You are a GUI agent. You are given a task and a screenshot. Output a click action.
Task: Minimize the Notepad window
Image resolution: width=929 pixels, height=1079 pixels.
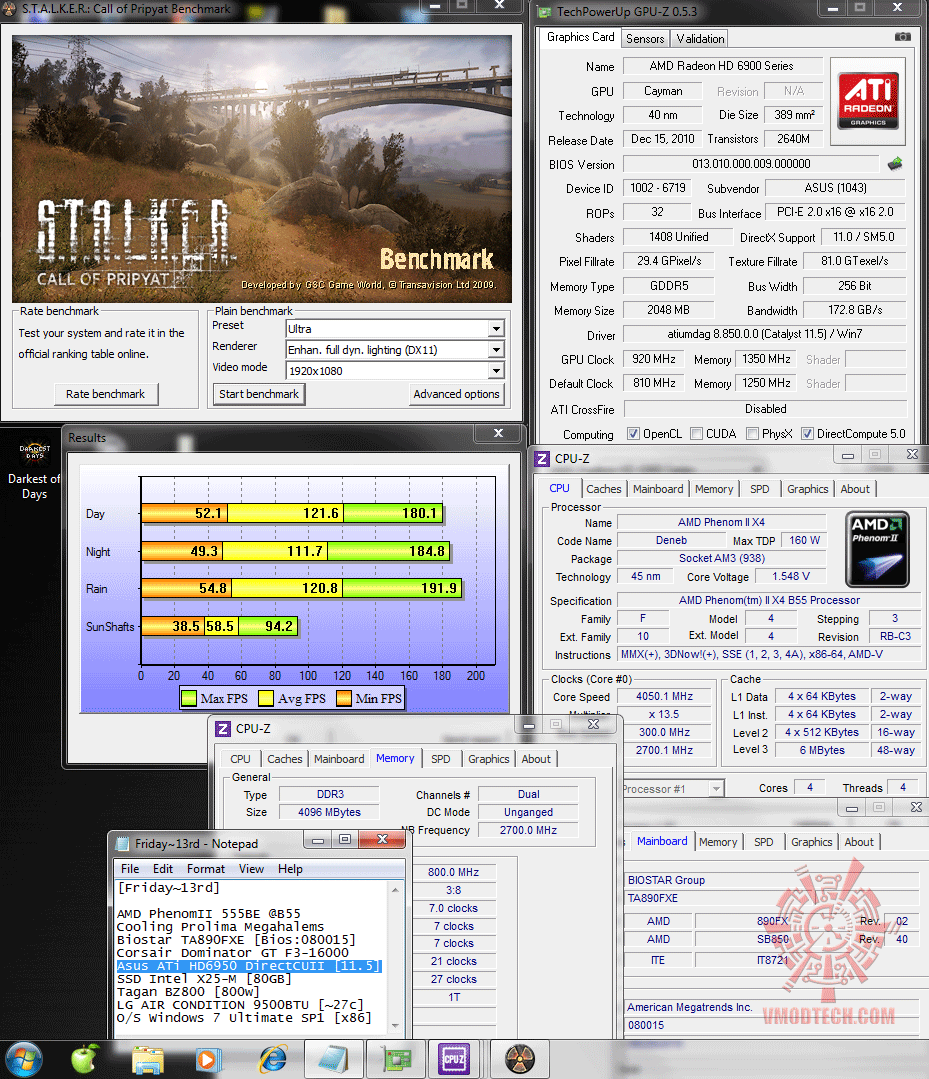pos(317,840)
